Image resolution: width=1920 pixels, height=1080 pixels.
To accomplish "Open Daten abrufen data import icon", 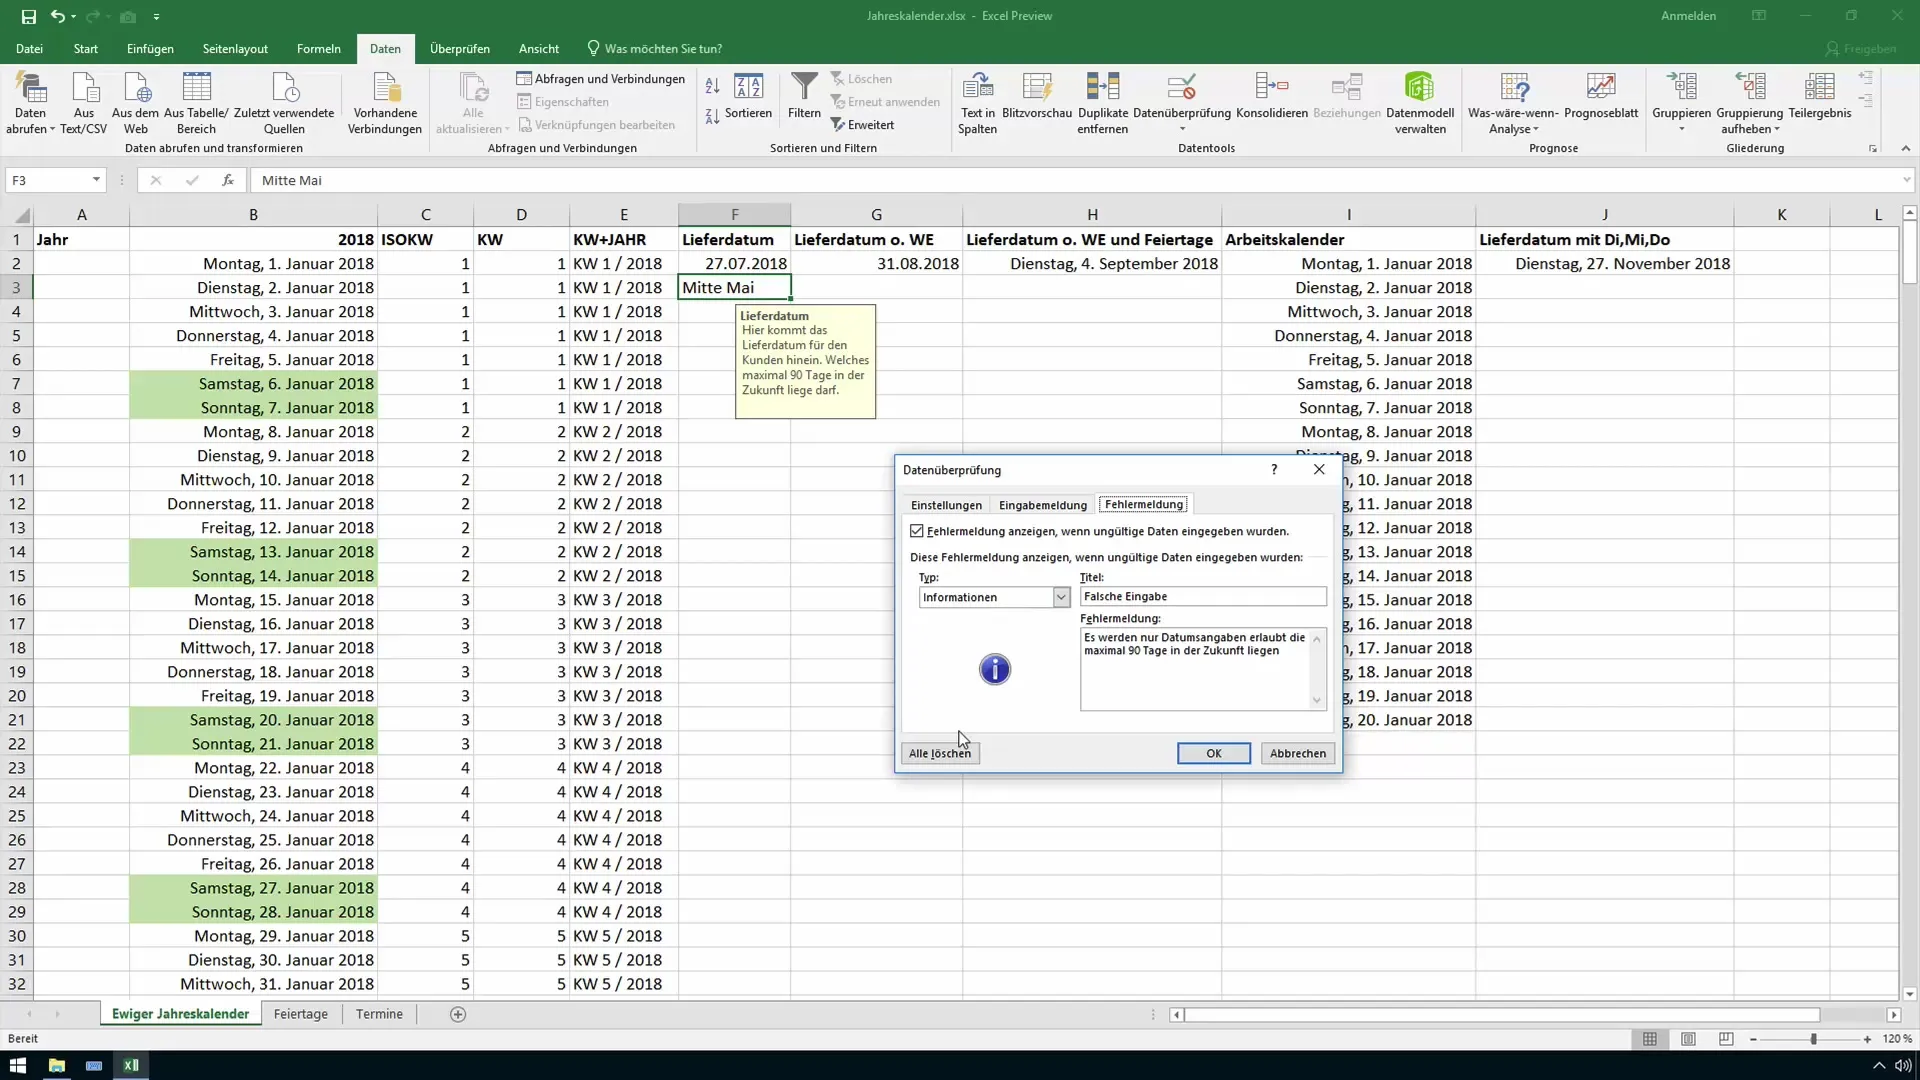I will [31, 88].
